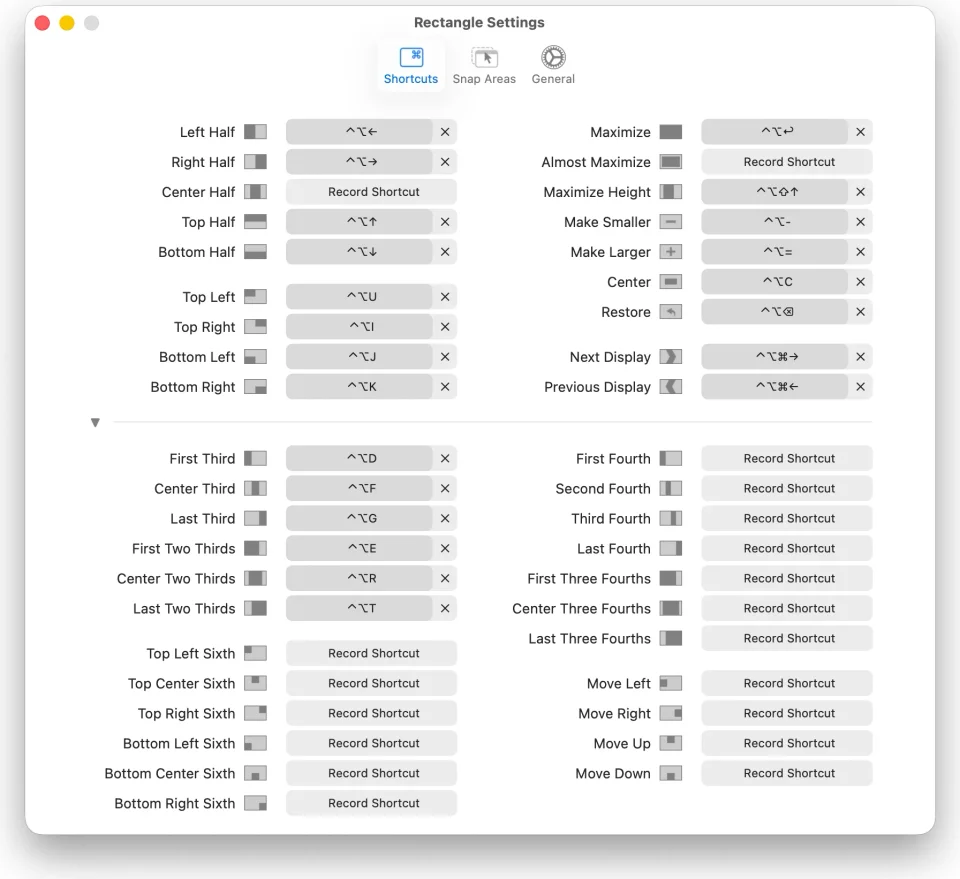The height and width of the screenshot is (879, 960).
Task: Record a shortcut for Move Up
Action: tap(787, 743)
